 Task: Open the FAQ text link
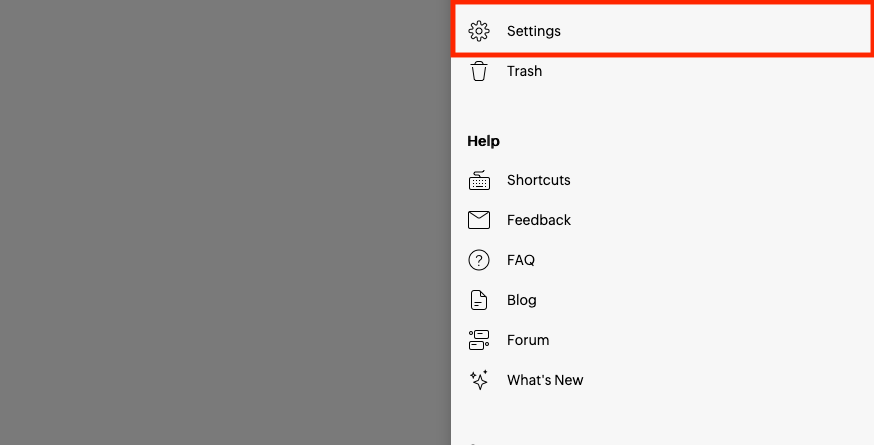click(520, 260)
